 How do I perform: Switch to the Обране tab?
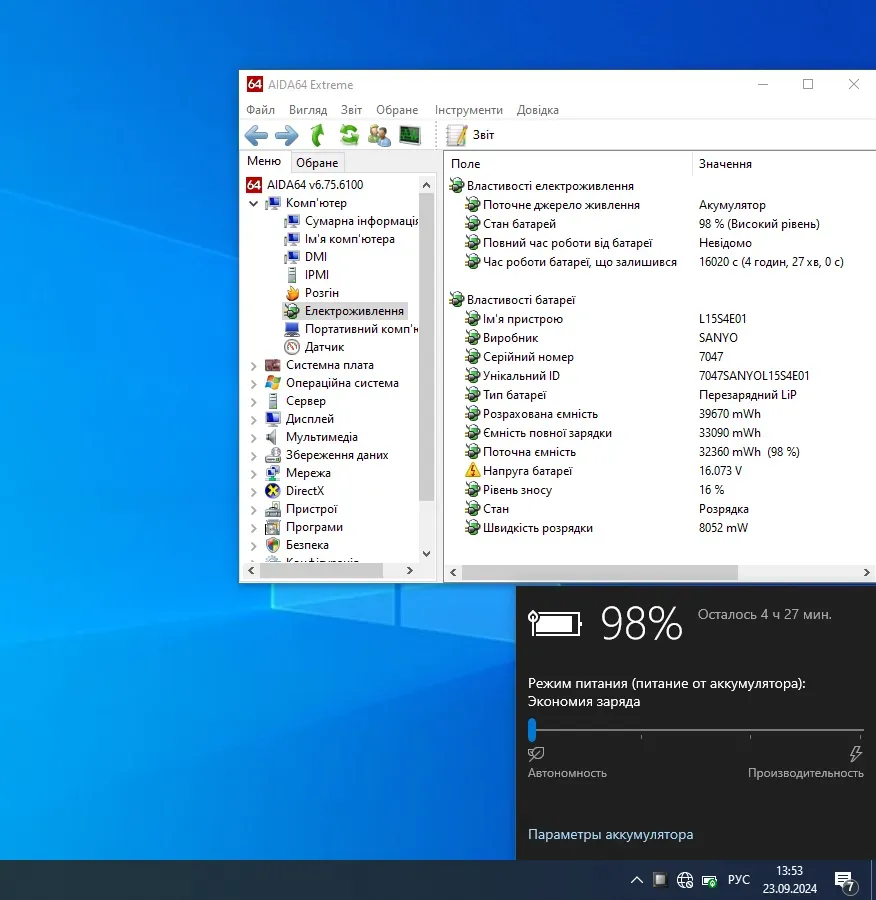[x=317, y=163]
